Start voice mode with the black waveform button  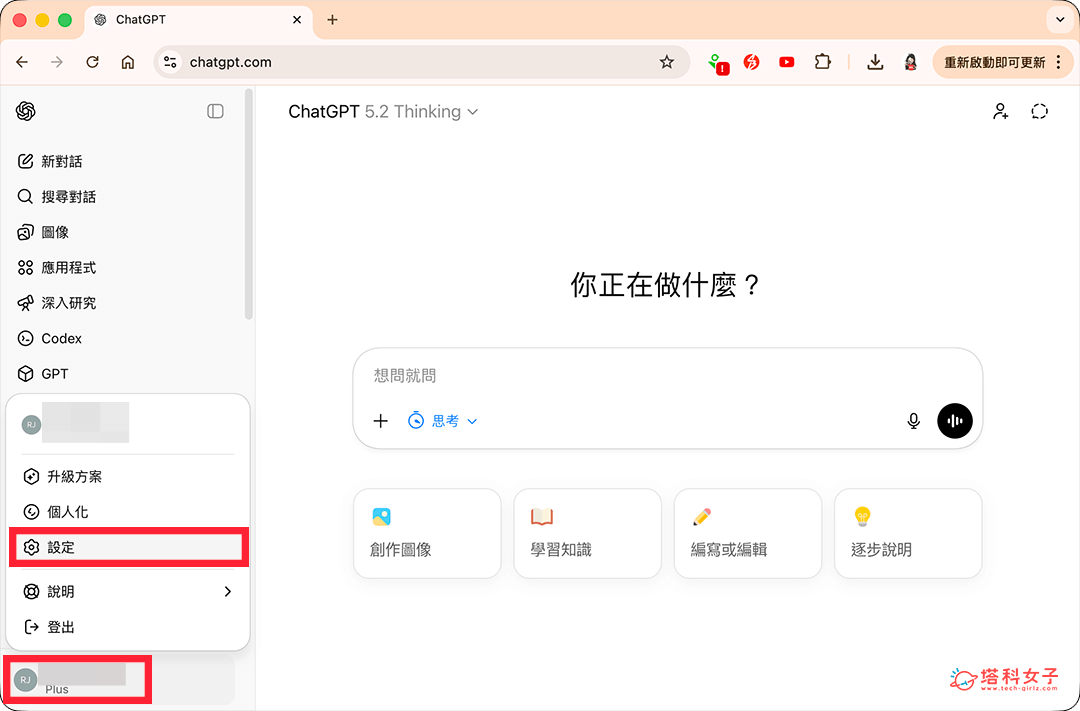954,420
